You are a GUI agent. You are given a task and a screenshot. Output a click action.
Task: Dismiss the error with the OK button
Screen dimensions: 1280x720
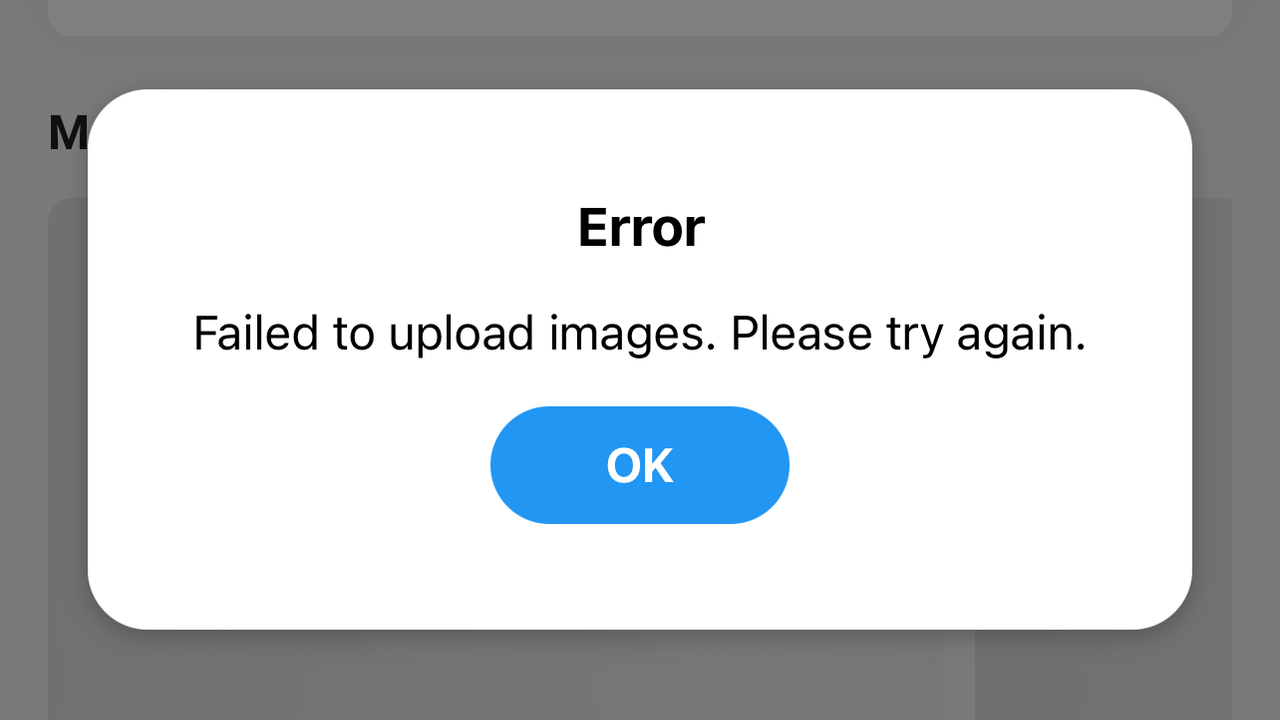click(640, 465)
